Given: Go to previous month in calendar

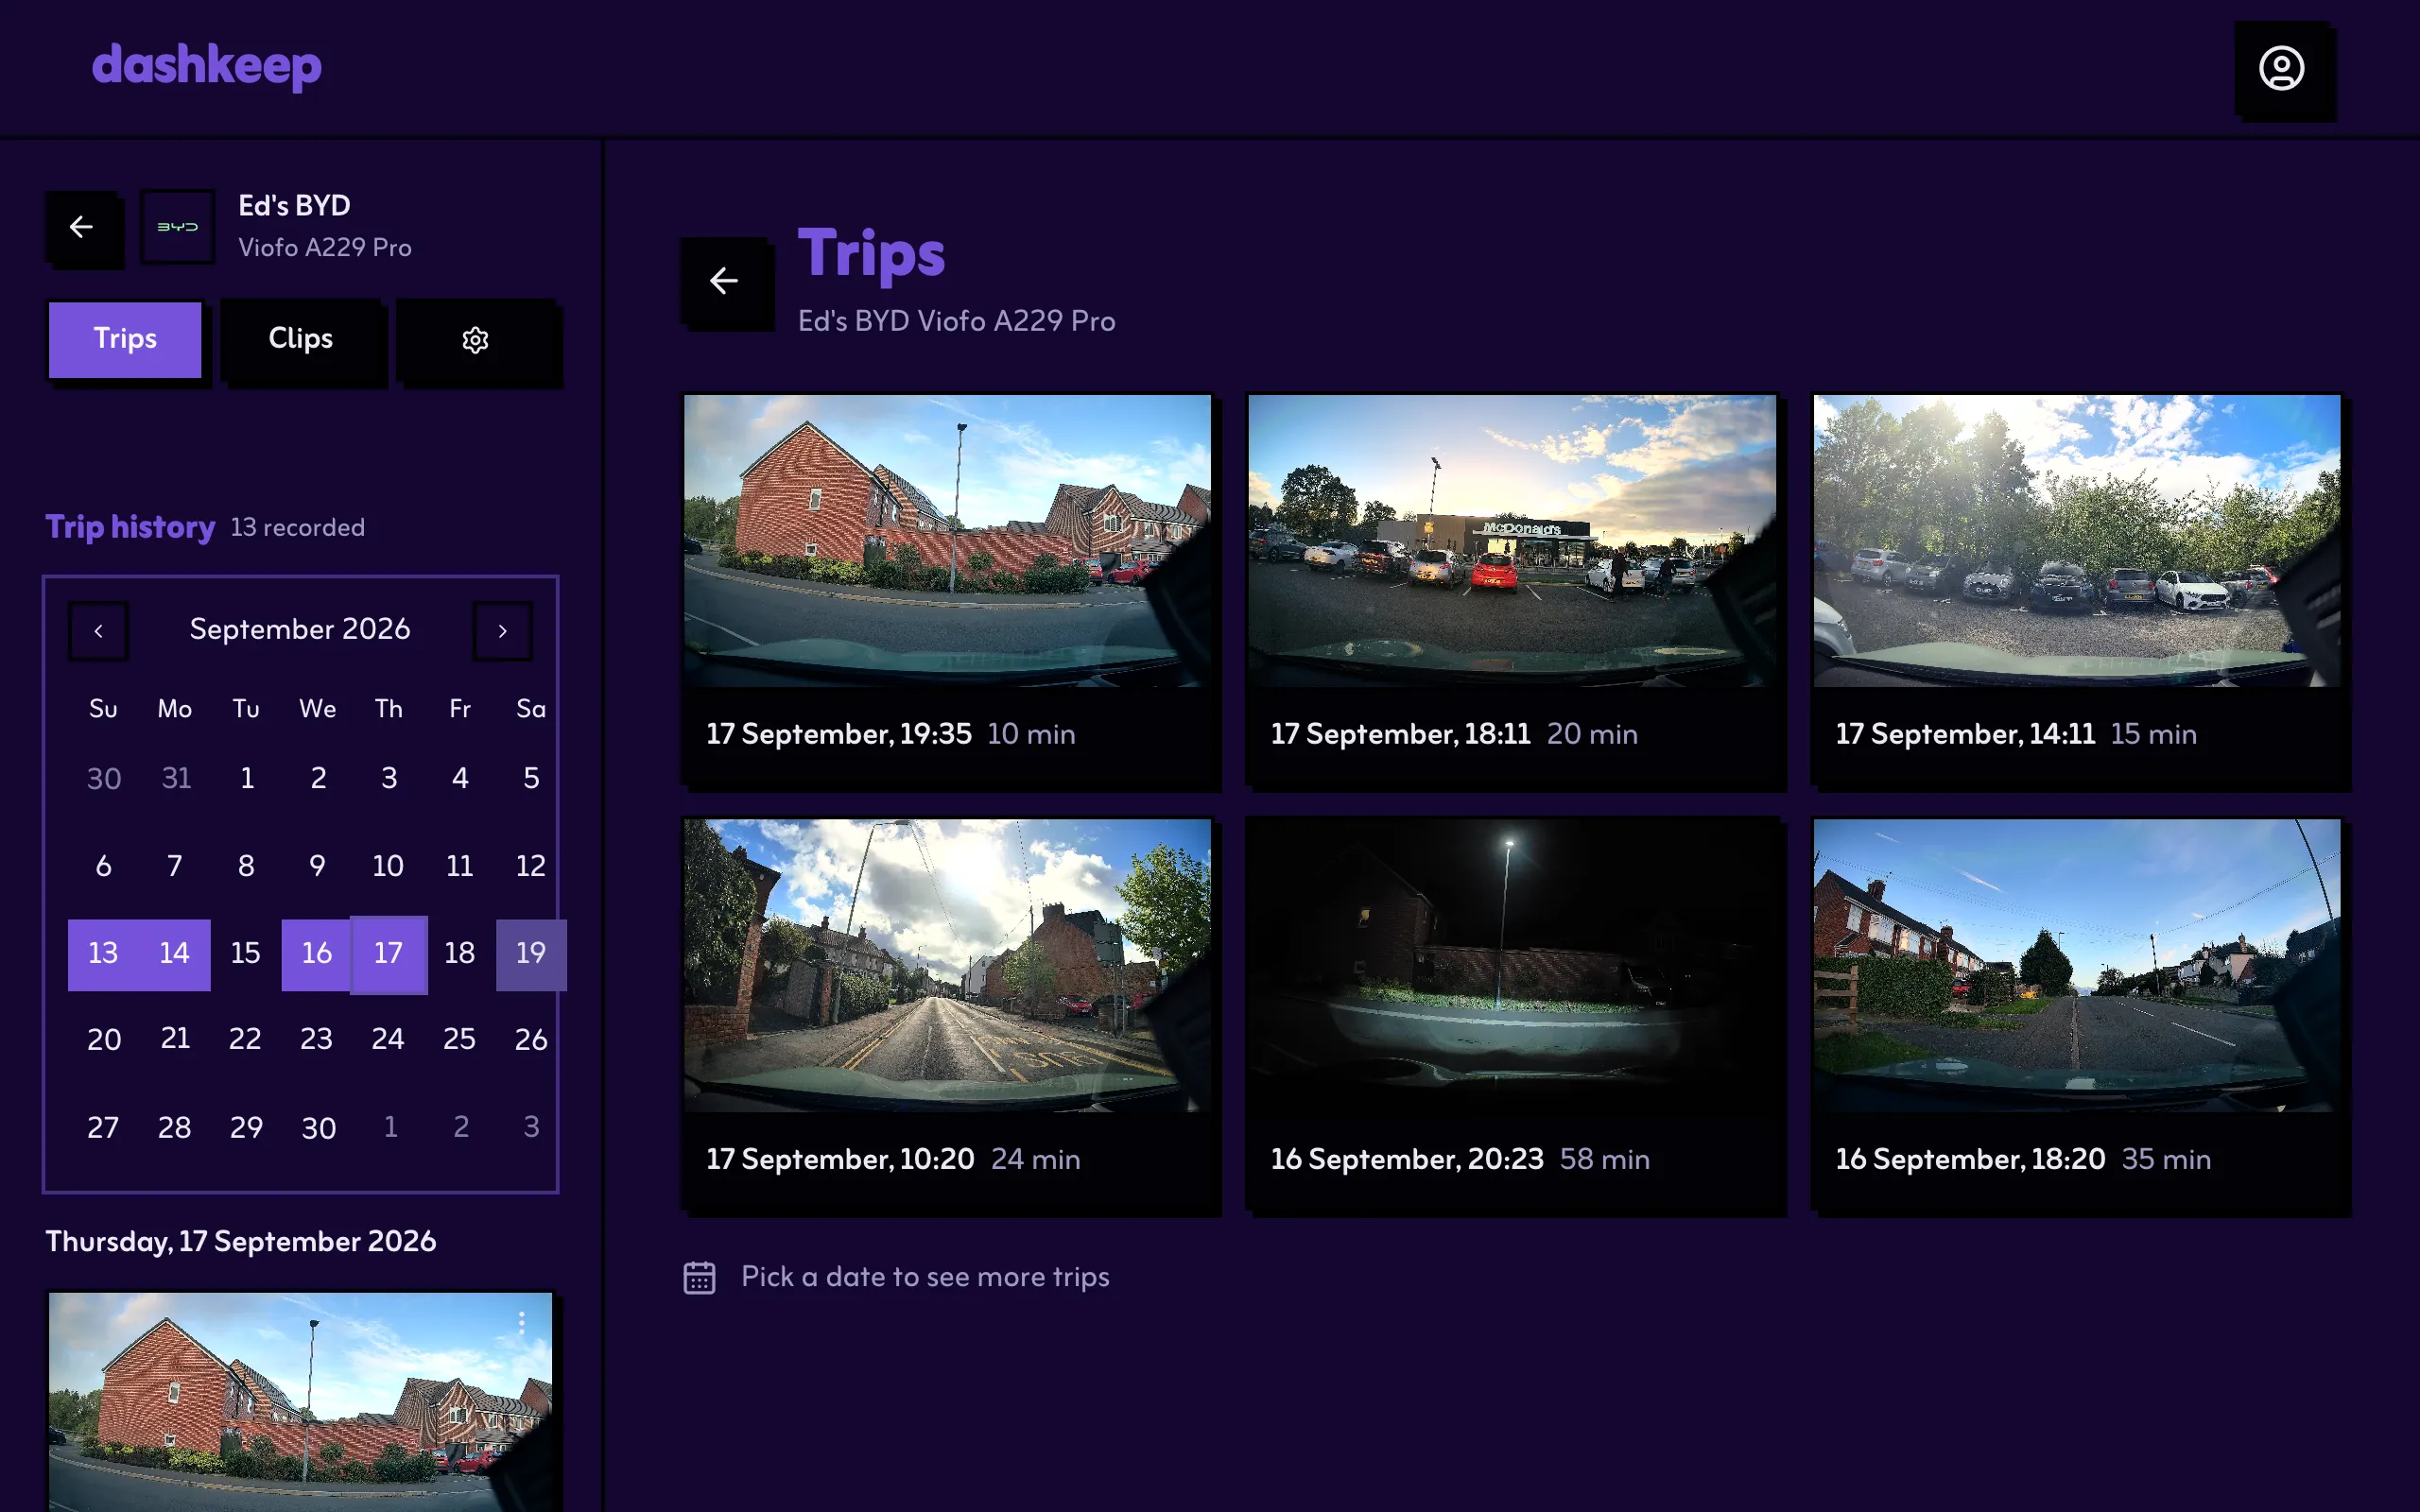Looking at the screenshot, I should [x=98, y=630].
